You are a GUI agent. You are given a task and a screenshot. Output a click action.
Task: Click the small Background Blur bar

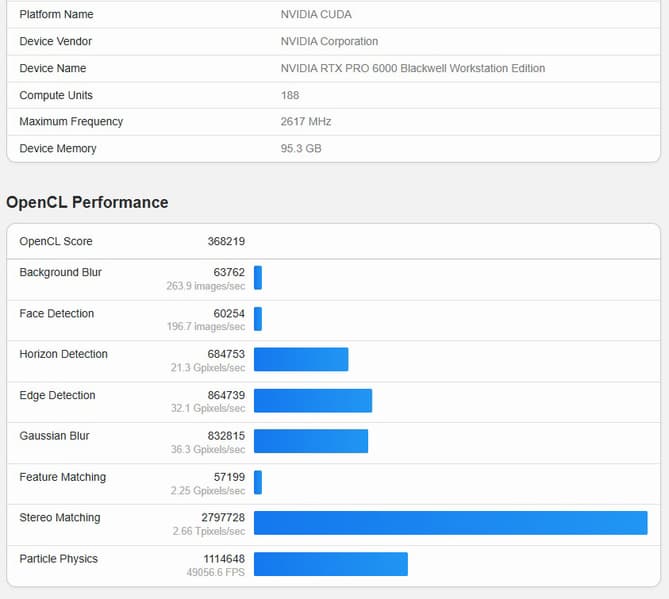(x=258, y=277)
